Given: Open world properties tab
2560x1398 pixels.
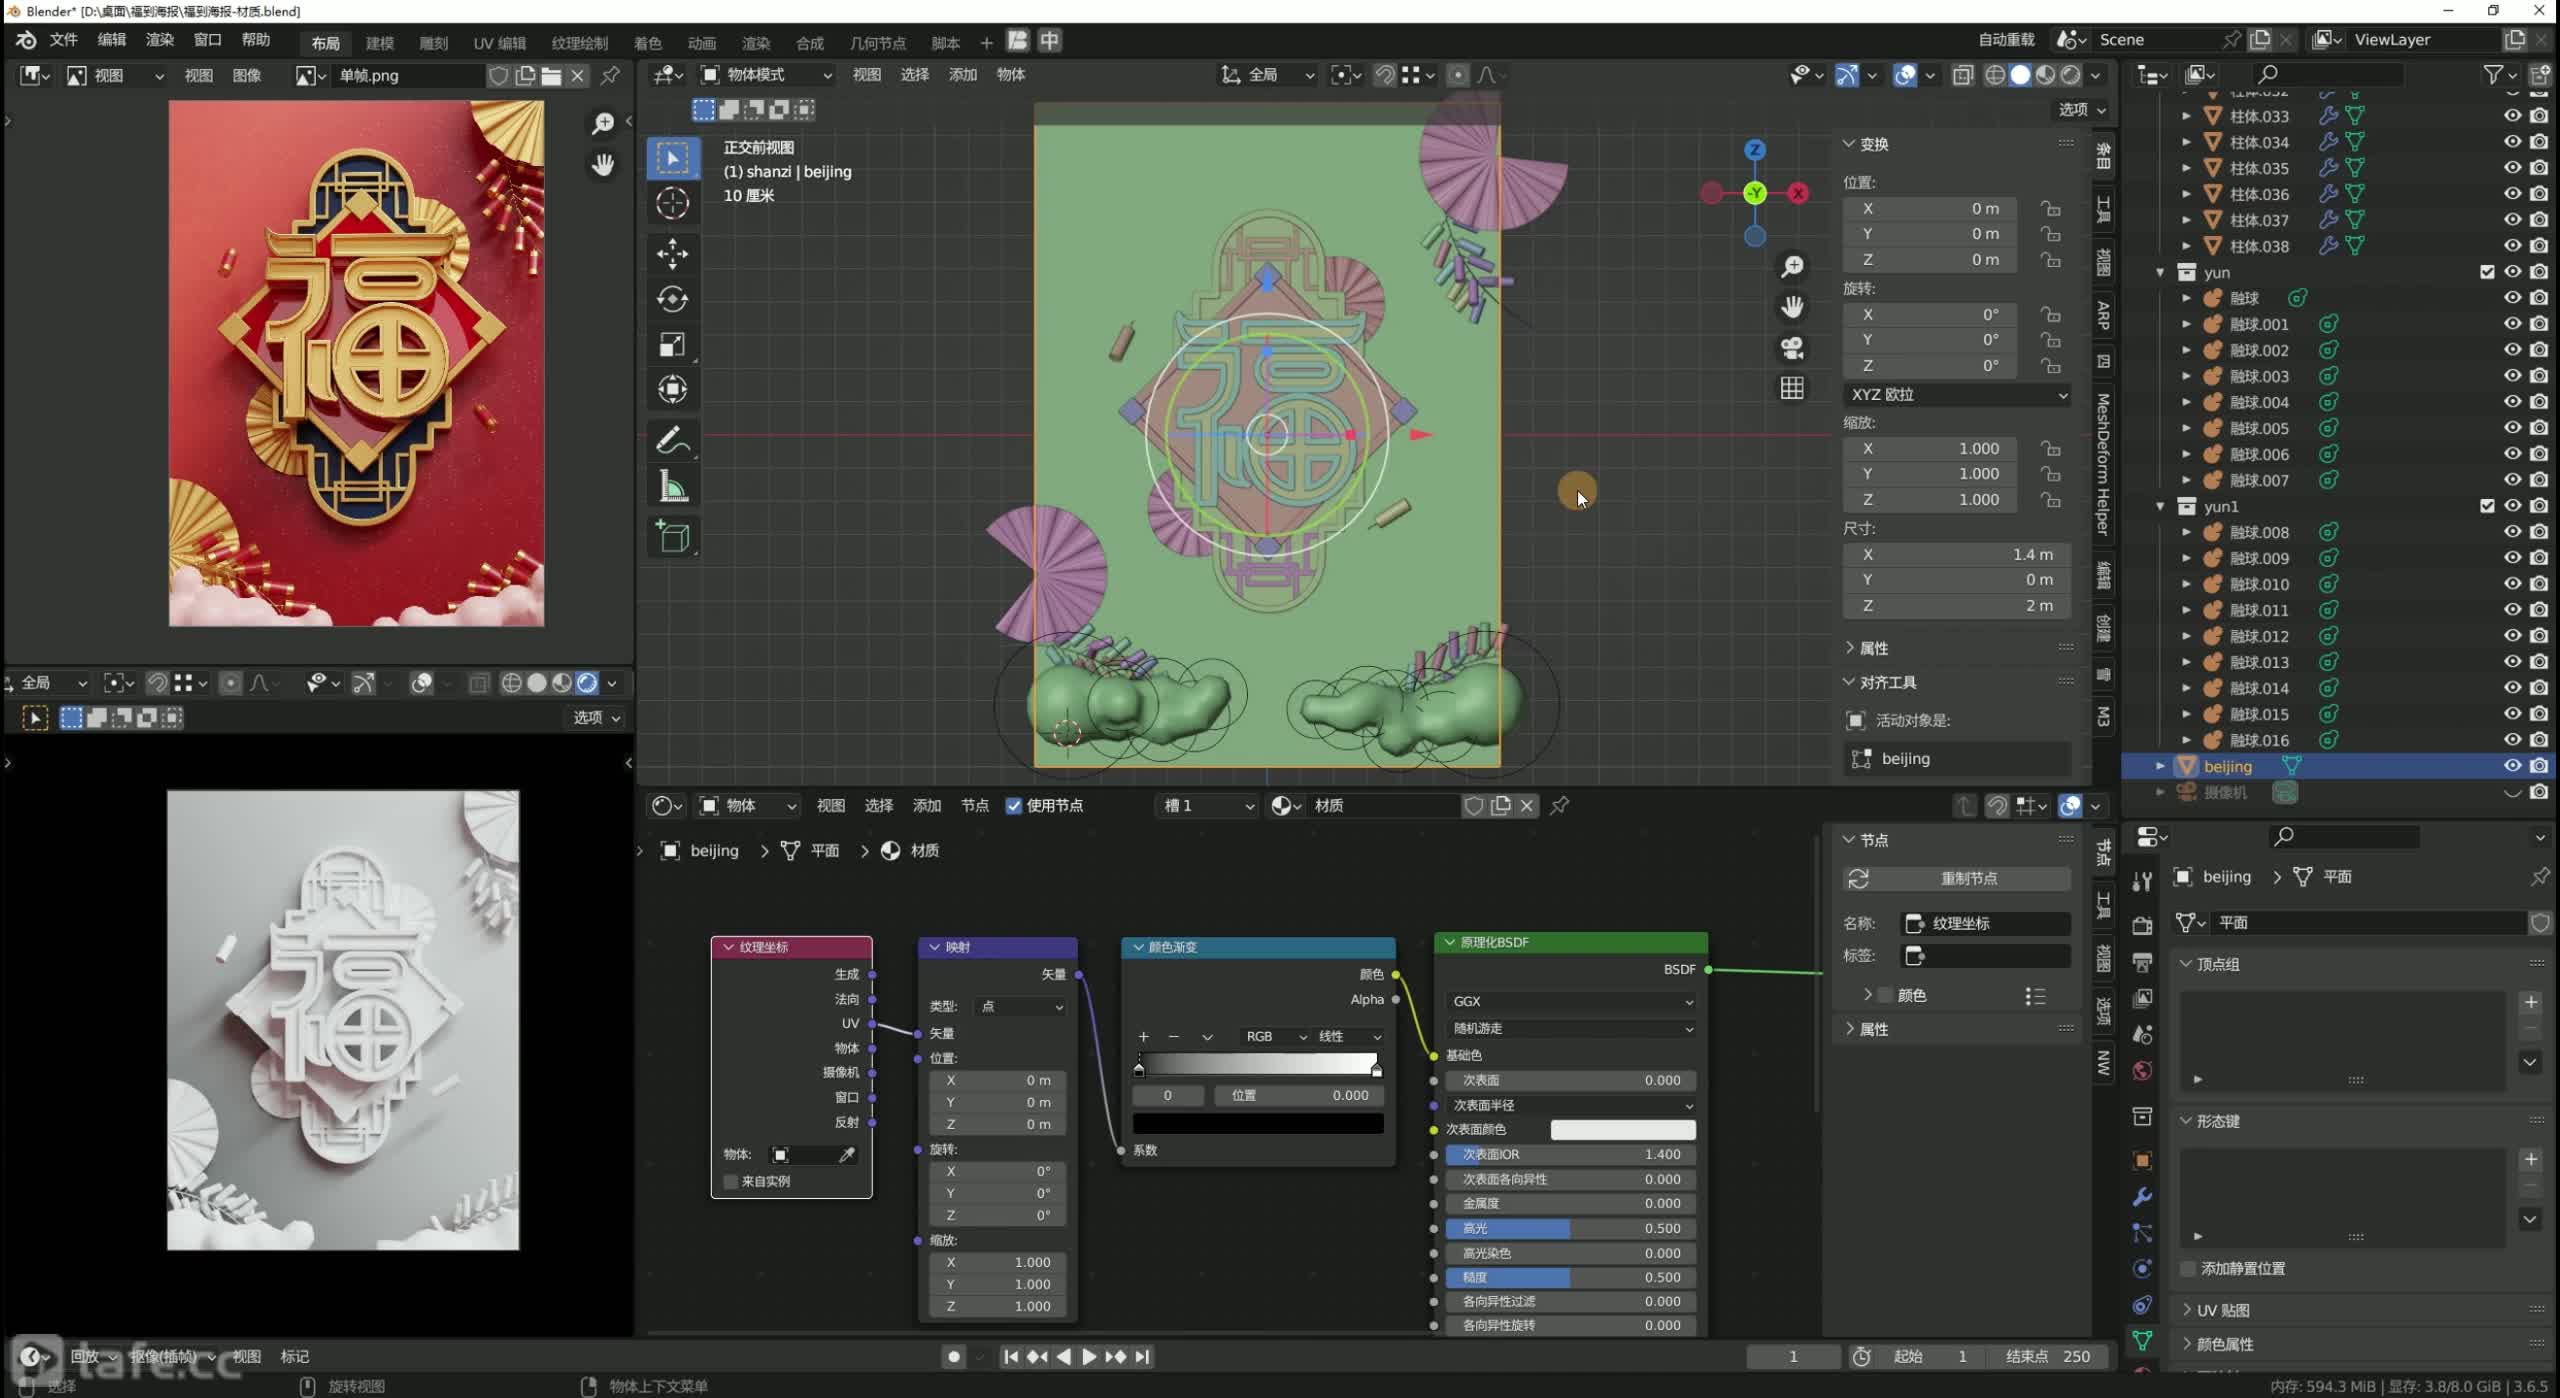Looking at the screenshot, I should 2142,1071.
